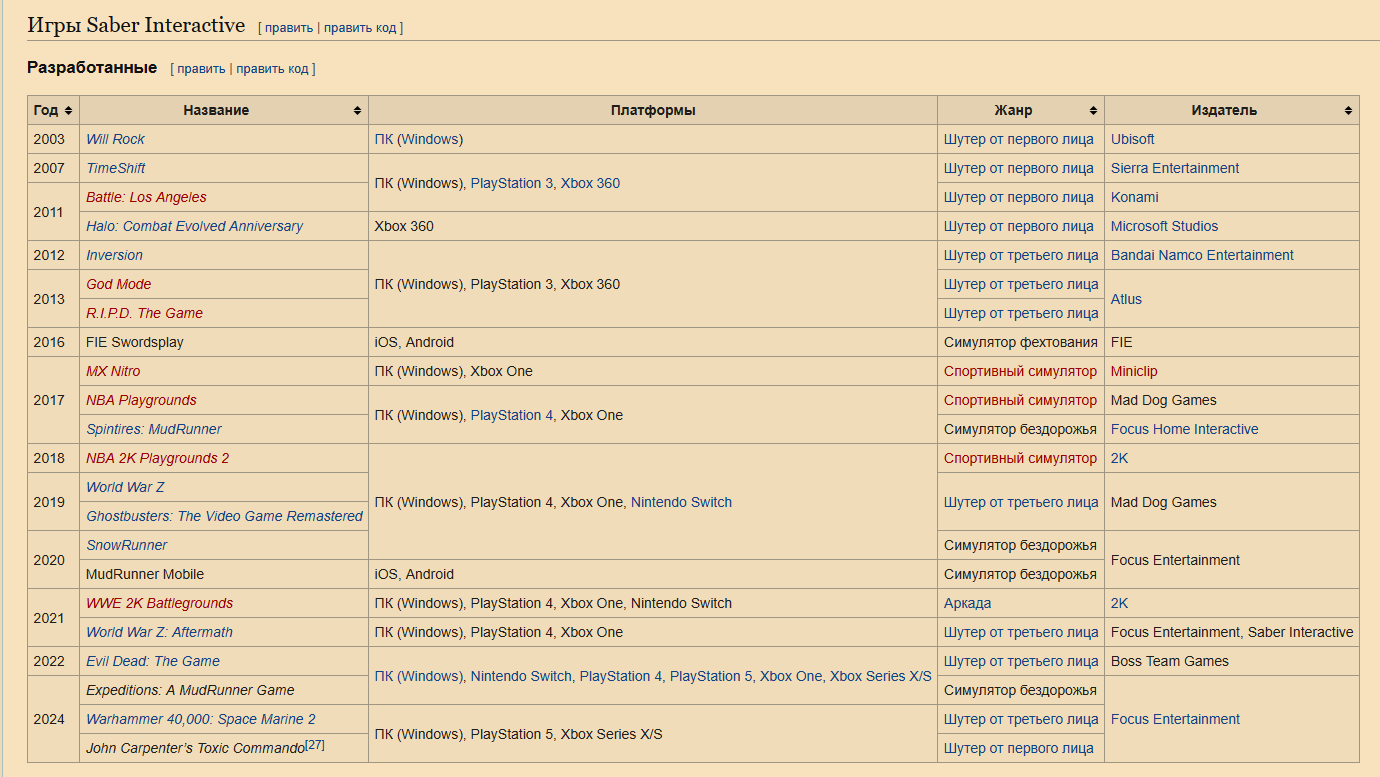Open PlayStation 4 link in NBA Playgrounds row

511,415
